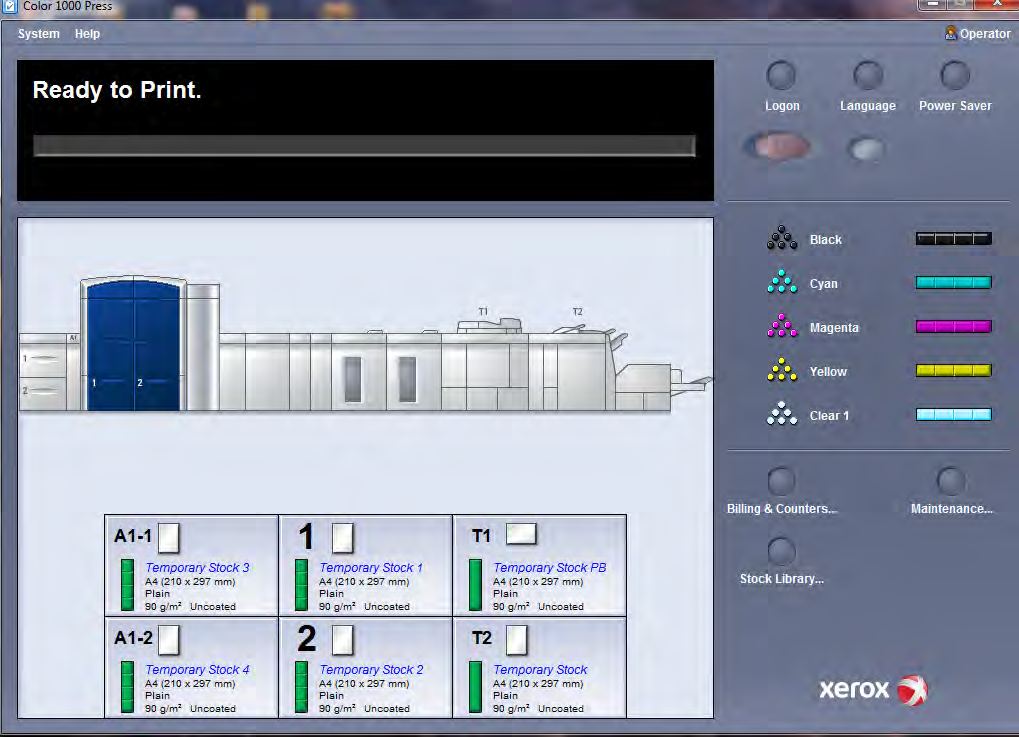Click the Magenta toner level bar
Image resolution: width=1019 pixels, height=737 pixels.
953,326
